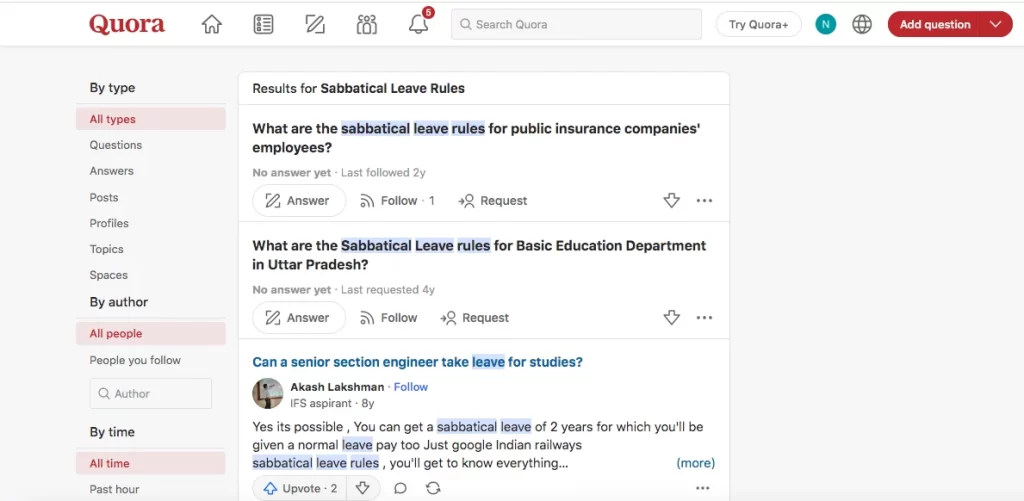The width and height of the screenshot is (1024, 501).
Task: Upvote Akash Lakshman's answer
Action: (300, 489)
